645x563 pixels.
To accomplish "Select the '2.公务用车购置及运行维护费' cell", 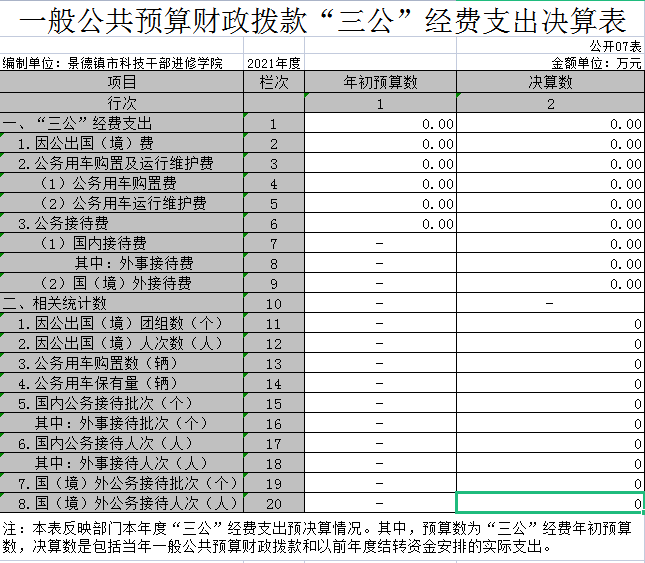I will point(115,164).
